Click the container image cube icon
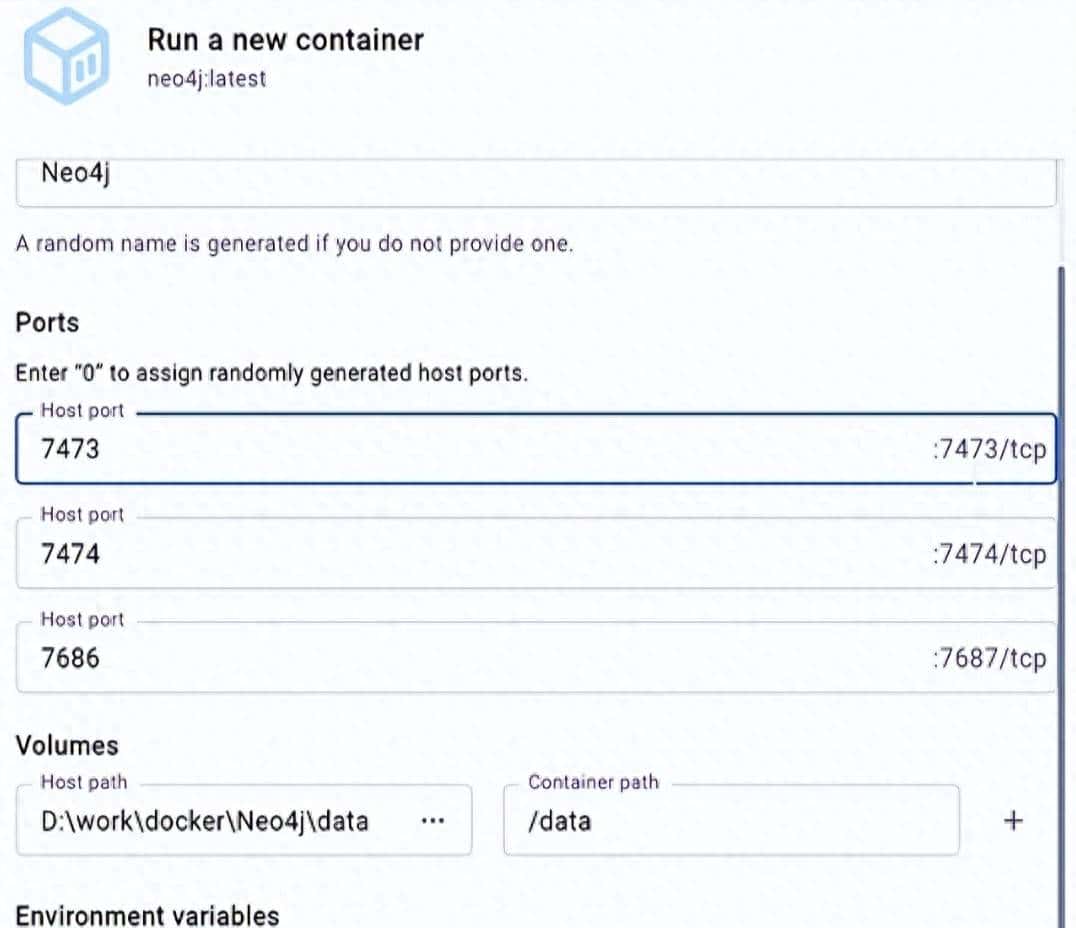Image resolution: width=1076 pixels, height=928 pixels. [x=66, y=55]
